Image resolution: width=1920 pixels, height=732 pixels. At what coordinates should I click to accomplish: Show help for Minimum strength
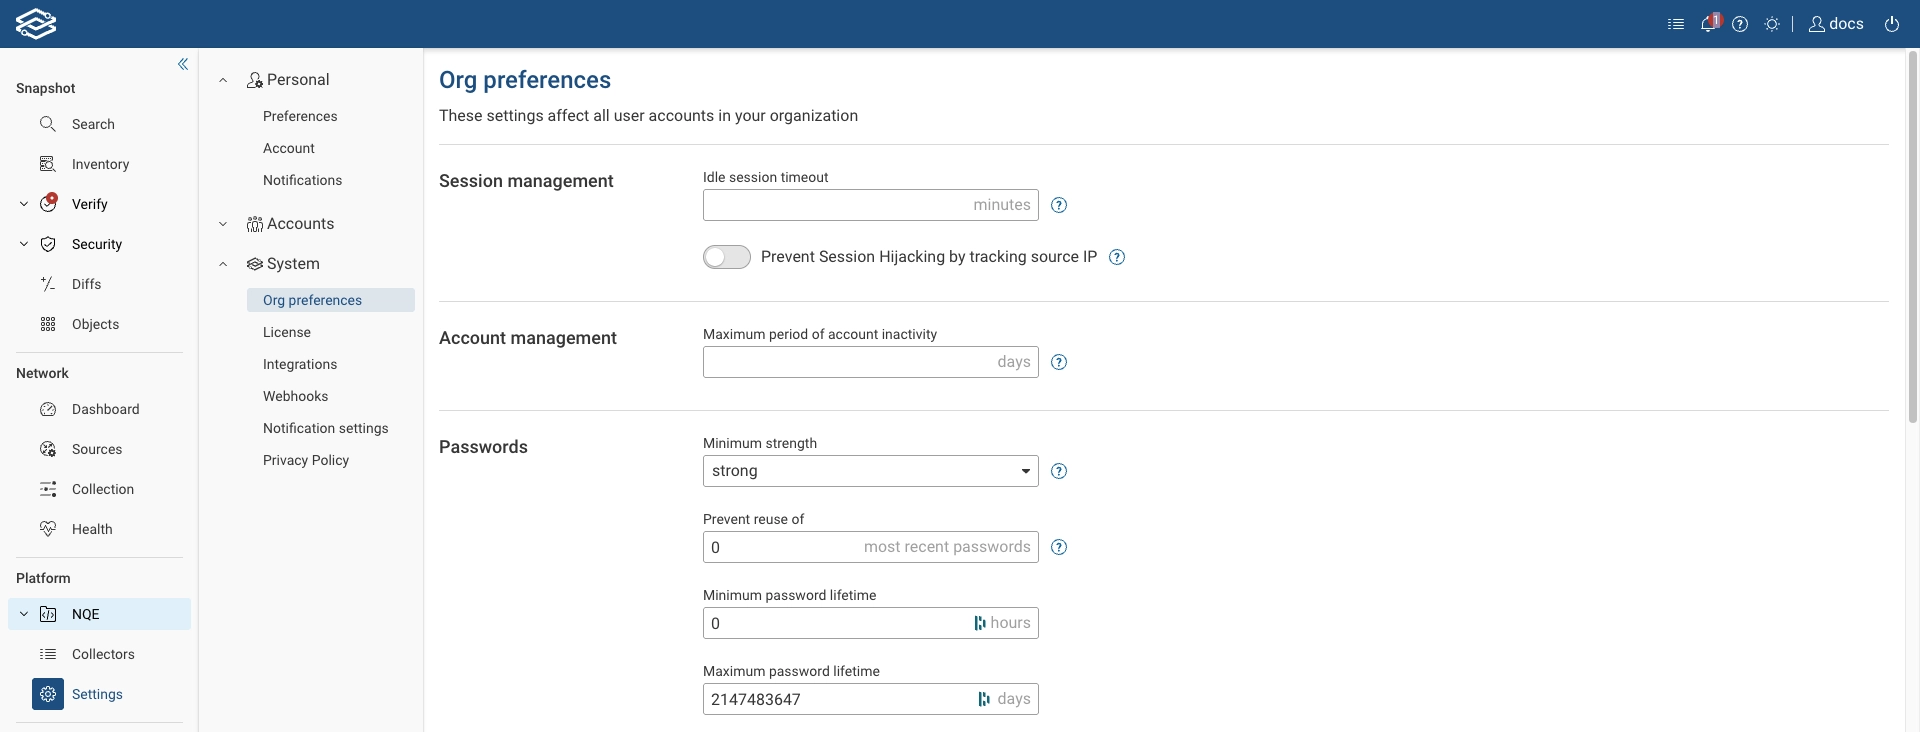pyautogui.click(x=1059, y=471)
